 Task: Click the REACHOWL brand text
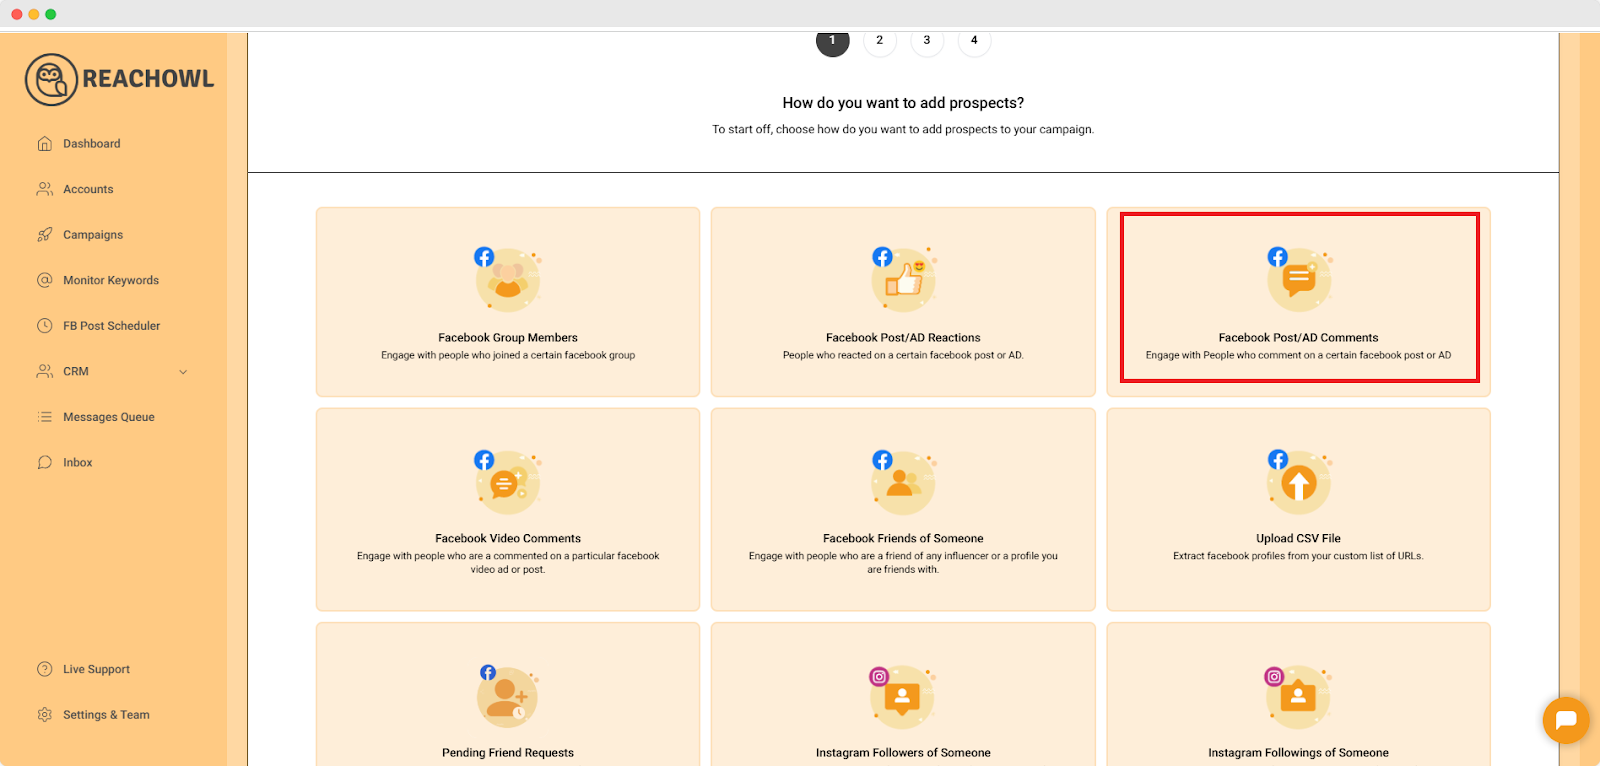click(x=148, y=79)
